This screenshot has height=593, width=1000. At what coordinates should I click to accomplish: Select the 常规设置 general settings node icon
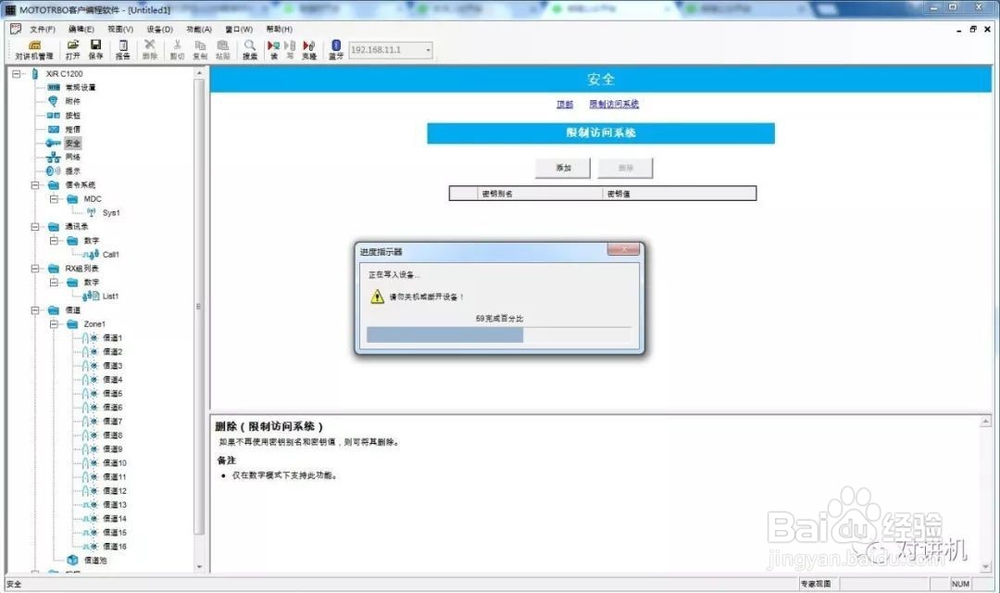point(54,87)
